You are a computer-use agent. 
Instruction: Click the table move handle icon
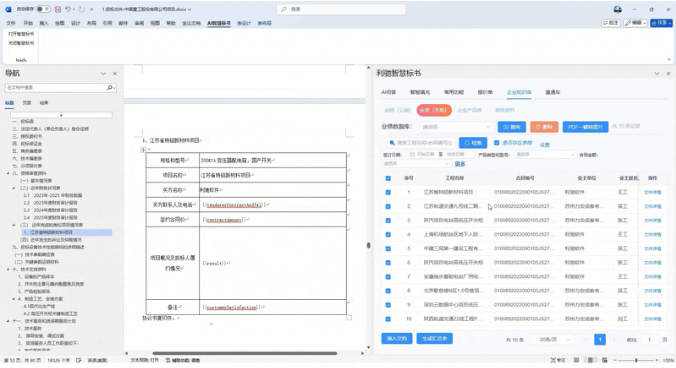(143, 150)
